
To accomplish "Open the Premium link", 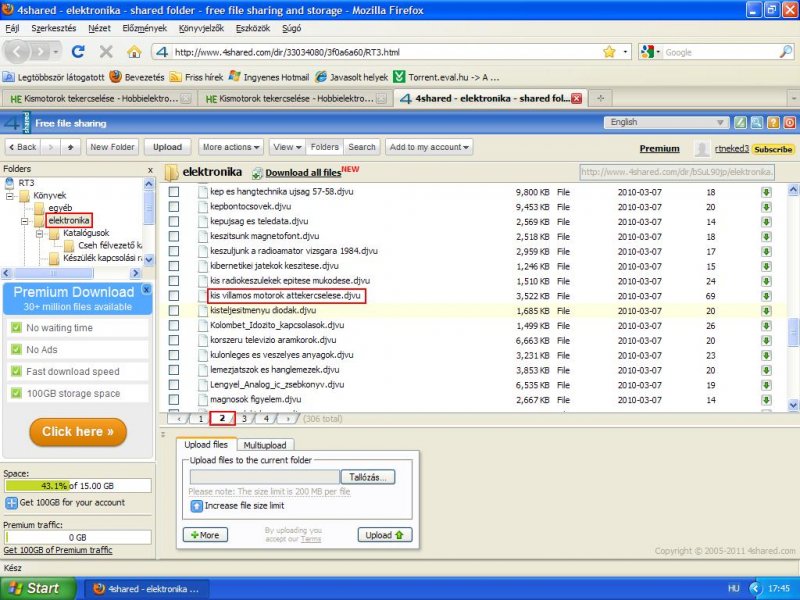I will coord(659,148).
